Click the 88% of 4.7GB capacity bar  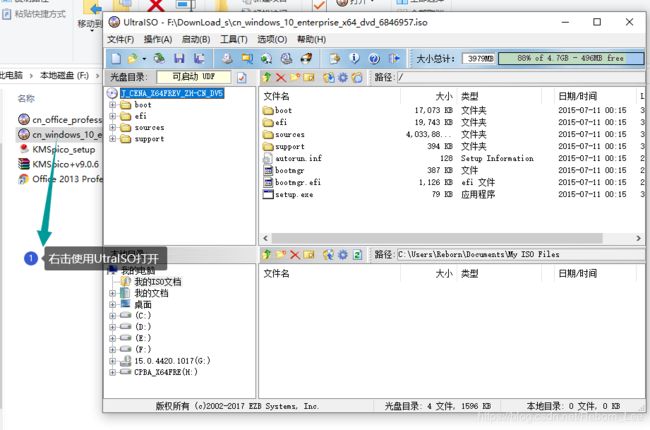click(x=571, y=58)
